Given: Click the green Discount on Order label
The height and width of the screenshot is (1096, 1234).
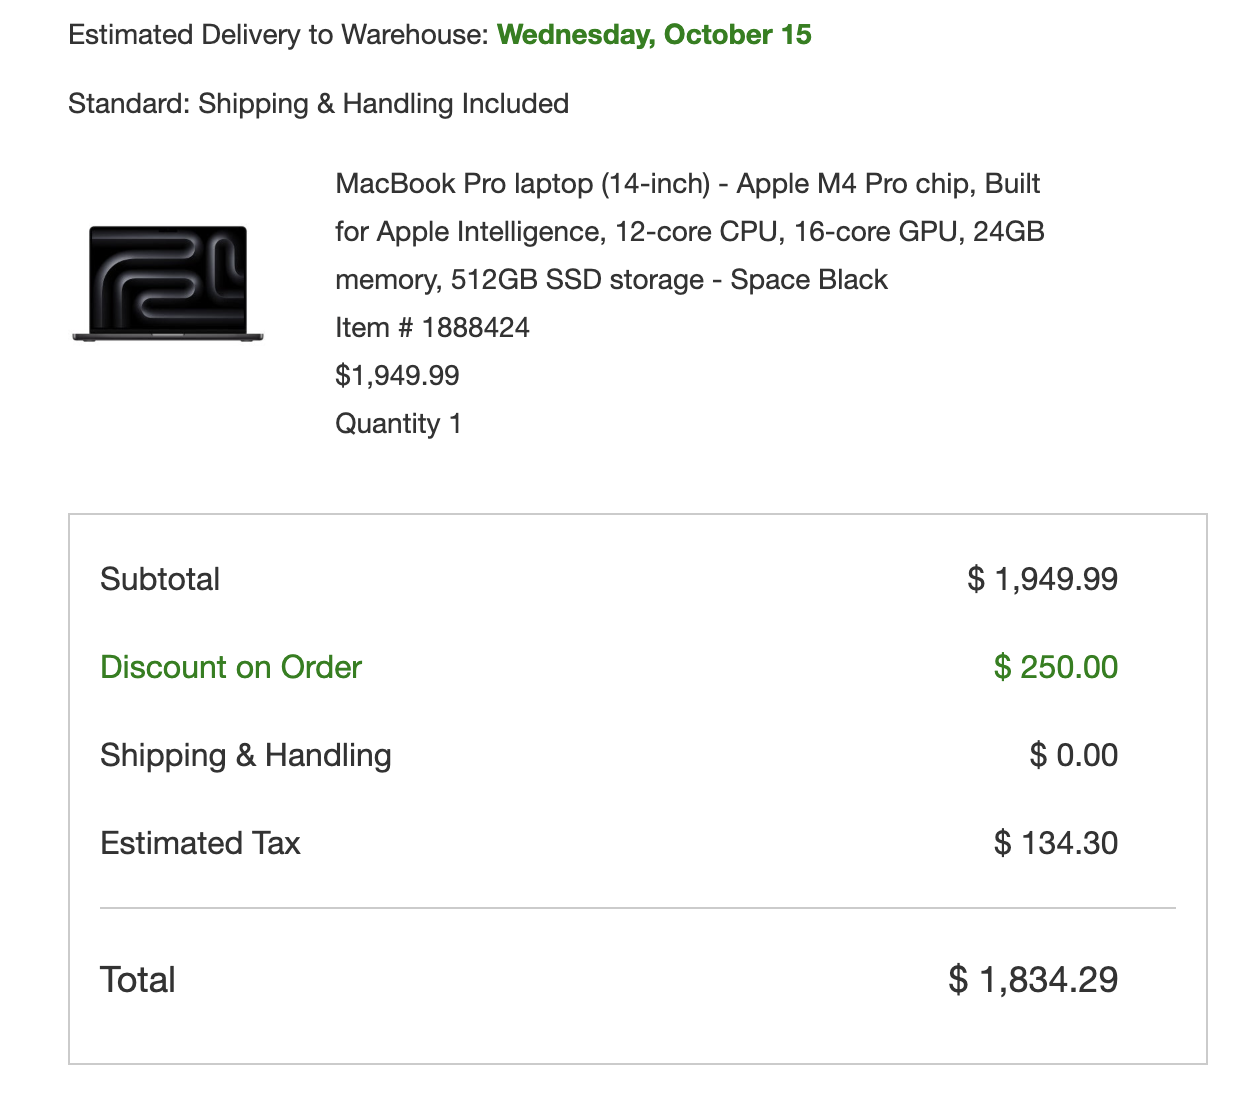Looking at the screenshot, I should pyautogui.click(x=231, y=667).
